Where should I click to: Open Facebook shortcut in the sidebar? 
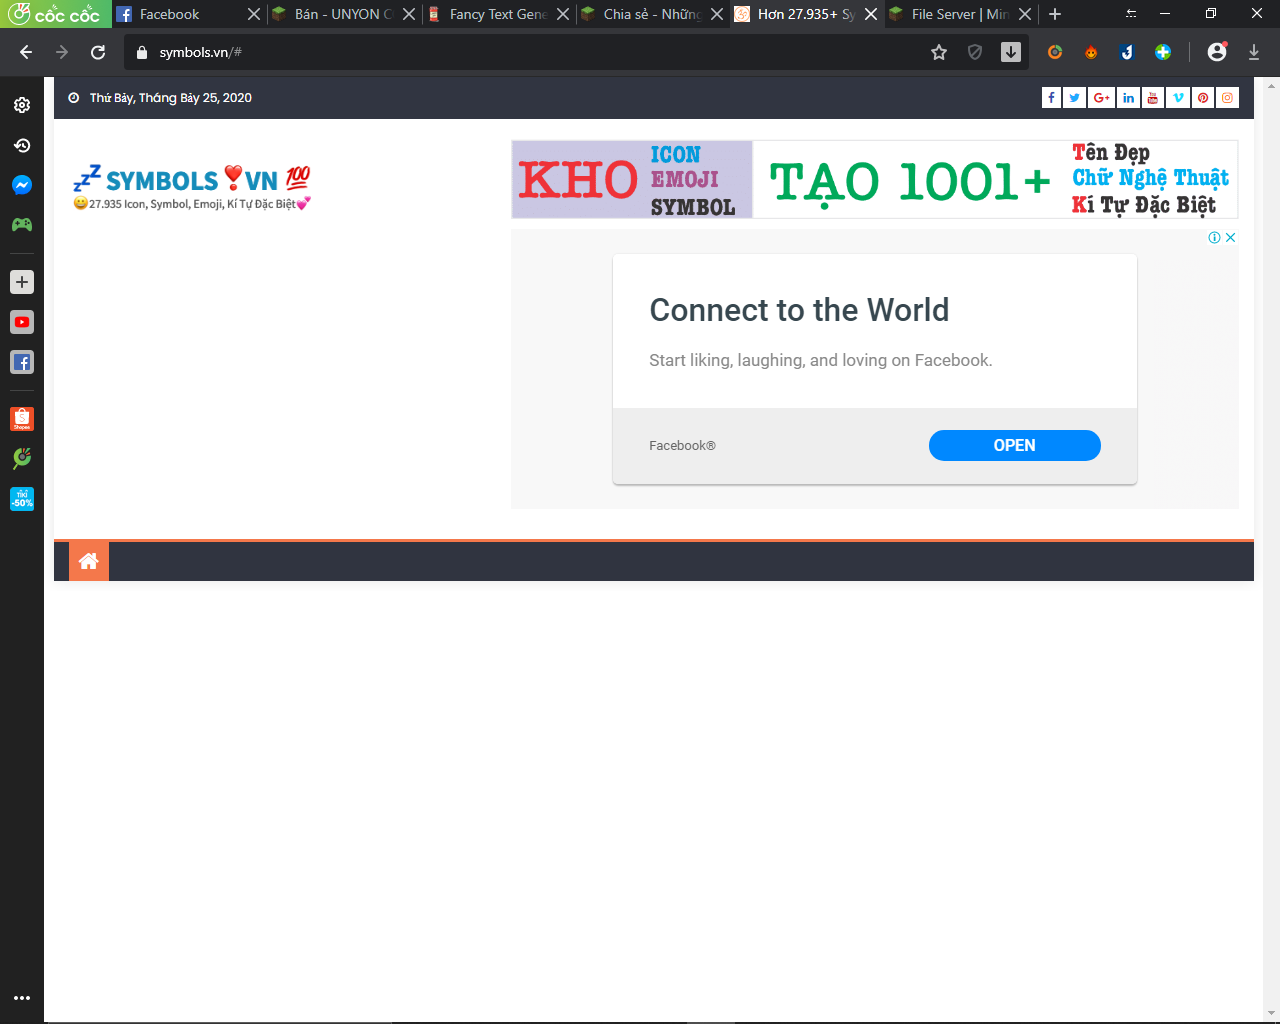(22, 362)
